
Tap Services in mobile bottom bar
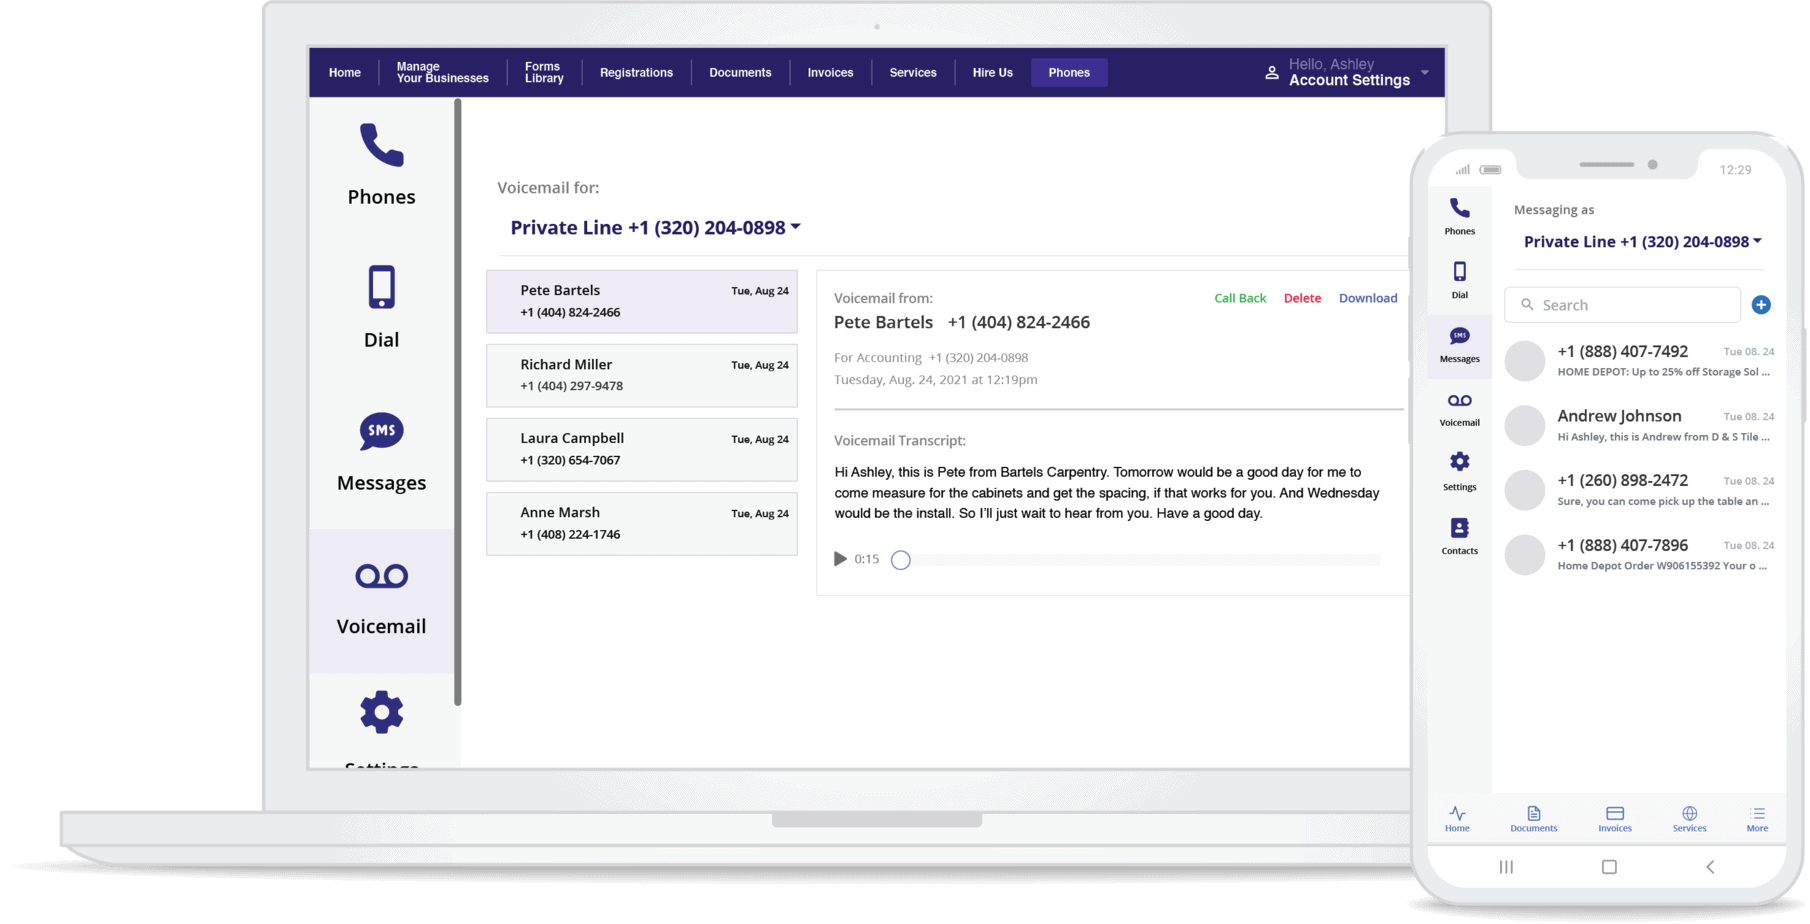pyautogui.click(x=1689, y=819)
